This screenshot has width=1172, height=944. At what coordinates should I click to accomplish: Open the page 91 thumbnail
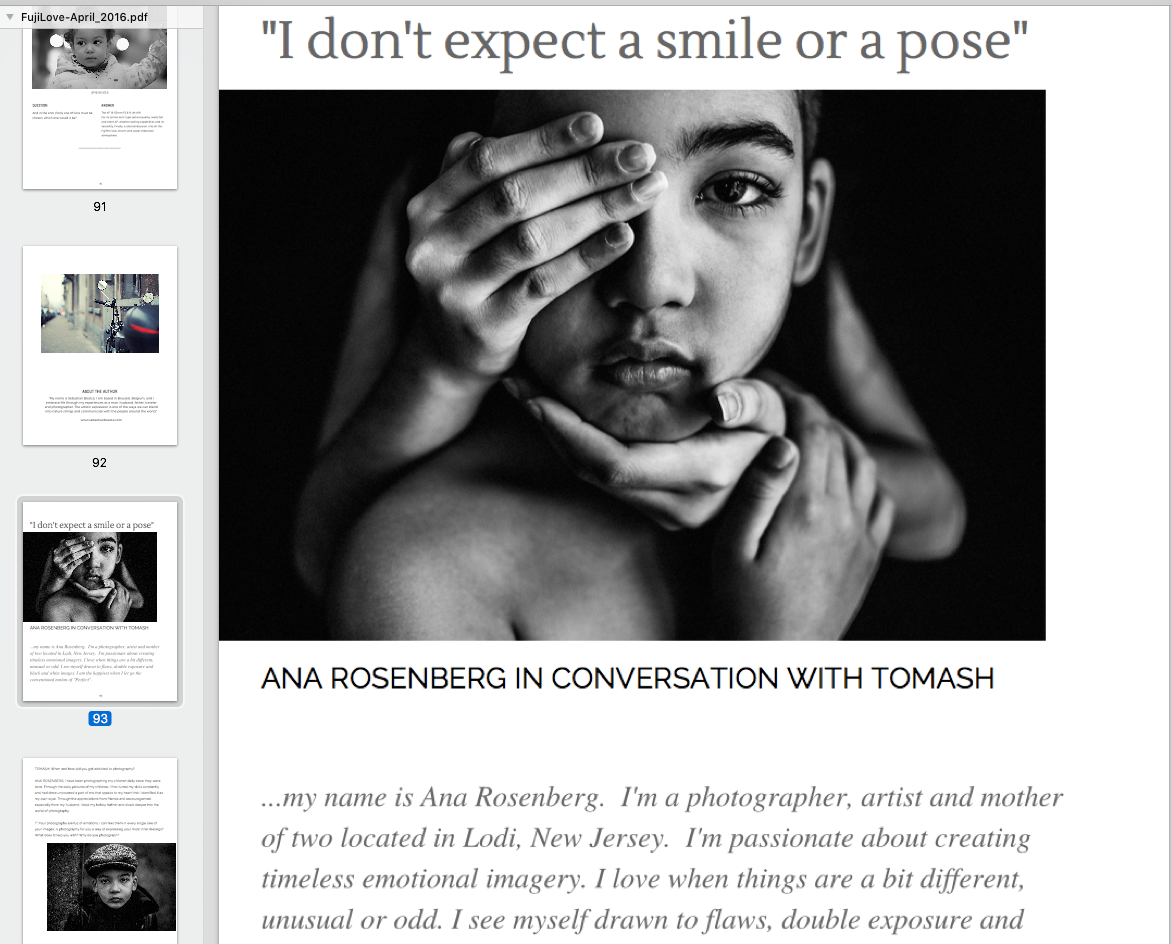tap(100, 108)
